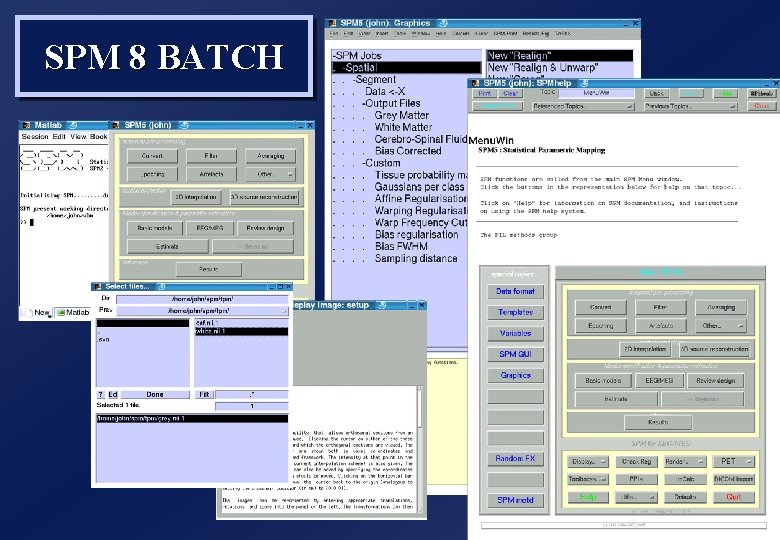
Task: Click the Filt filter text field
Action: (x=252, y=394)
